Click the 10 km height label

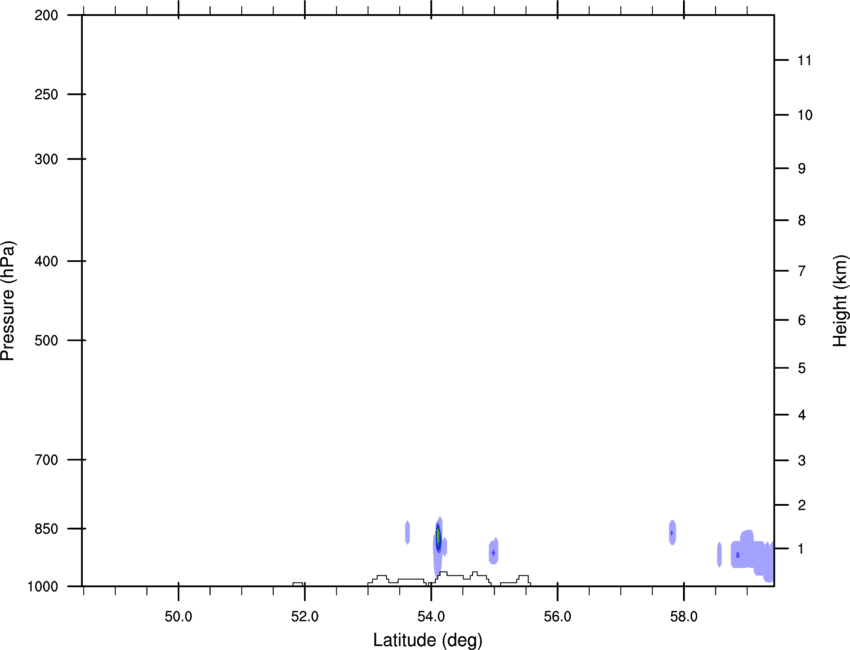[x=804, y=115]
